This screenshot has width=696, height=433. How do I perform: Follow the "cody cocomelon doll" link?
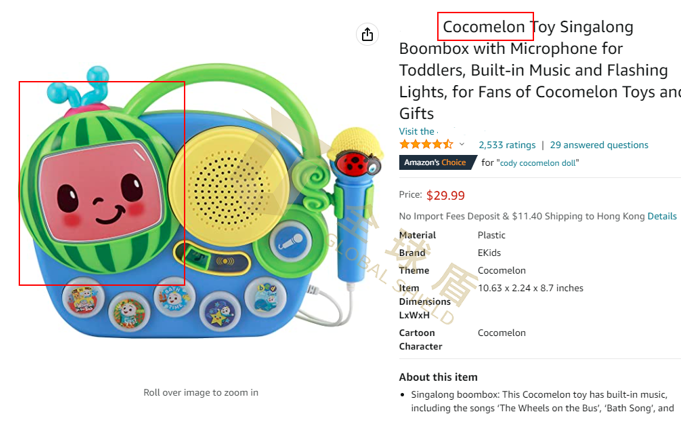(539, 163)
